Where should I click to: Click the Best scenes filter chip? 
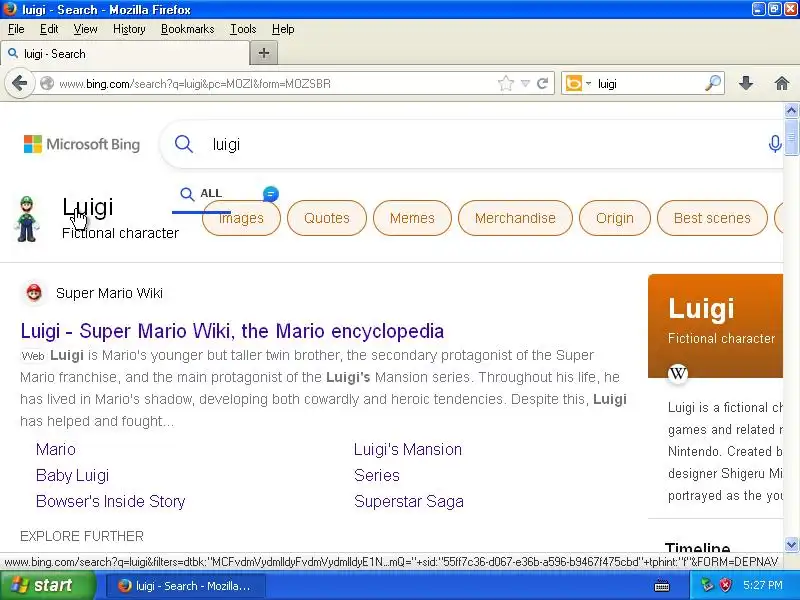[x=712, y=218]
